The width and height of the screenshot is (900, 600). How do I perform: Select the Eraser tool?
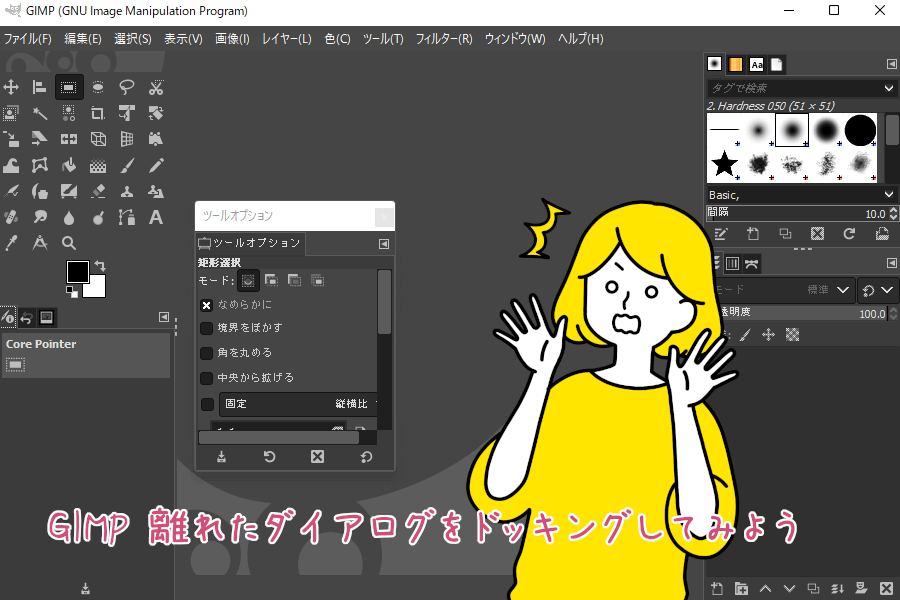pos(98,191)
